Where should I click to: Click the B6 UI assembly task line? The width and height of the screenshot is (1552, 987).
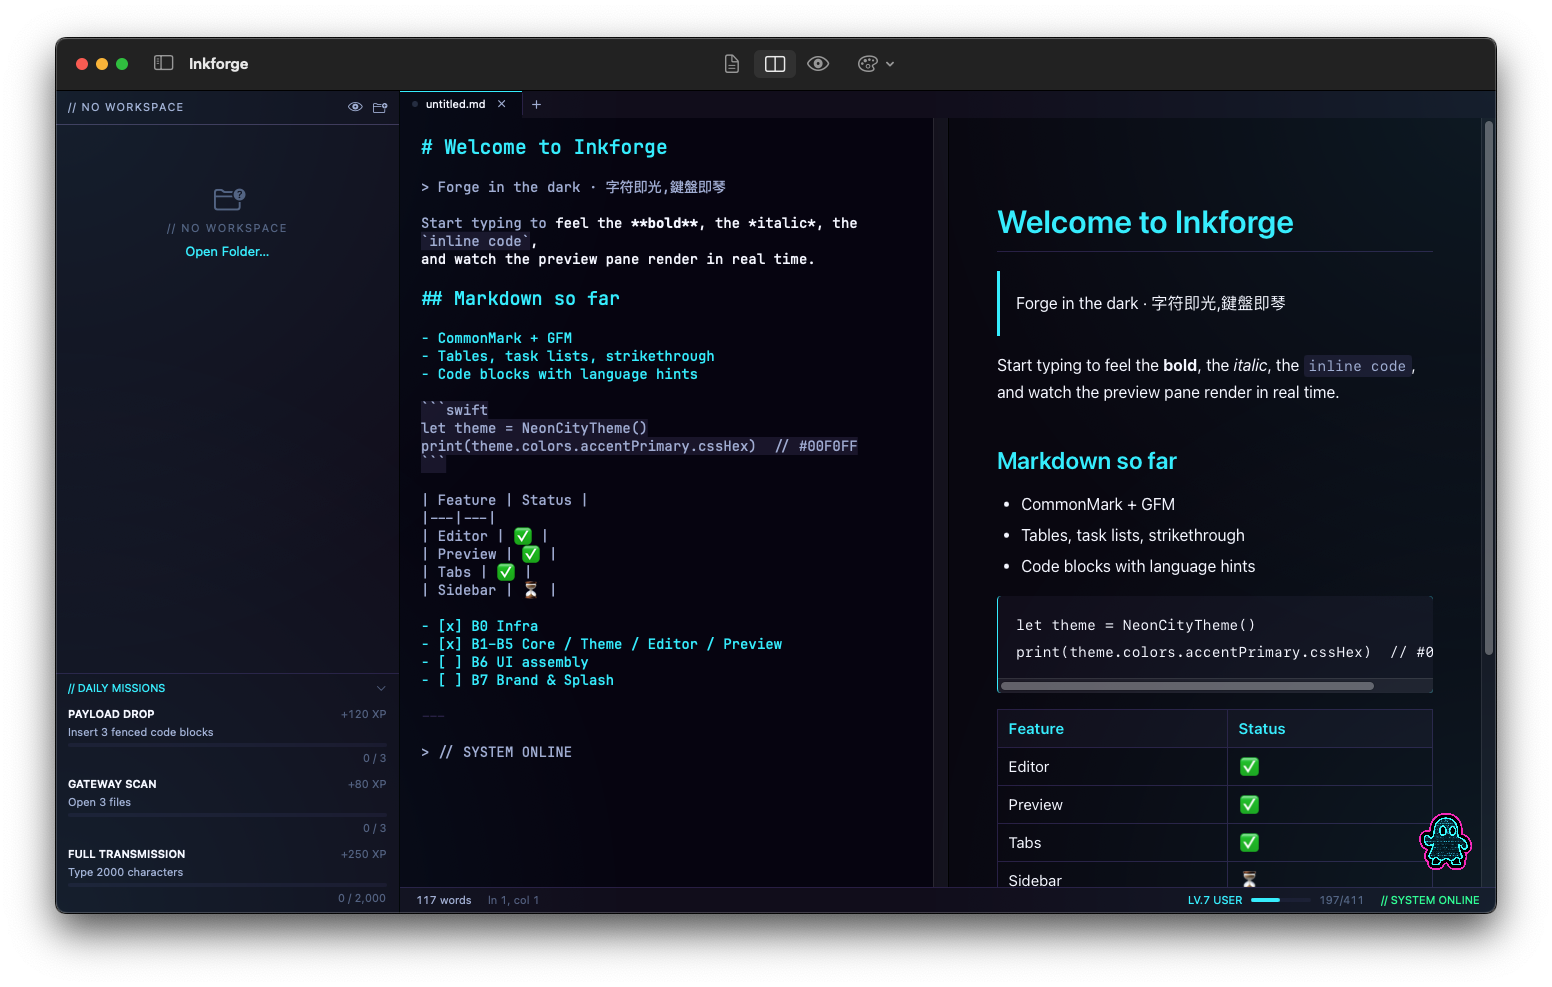tap(505, 662)
